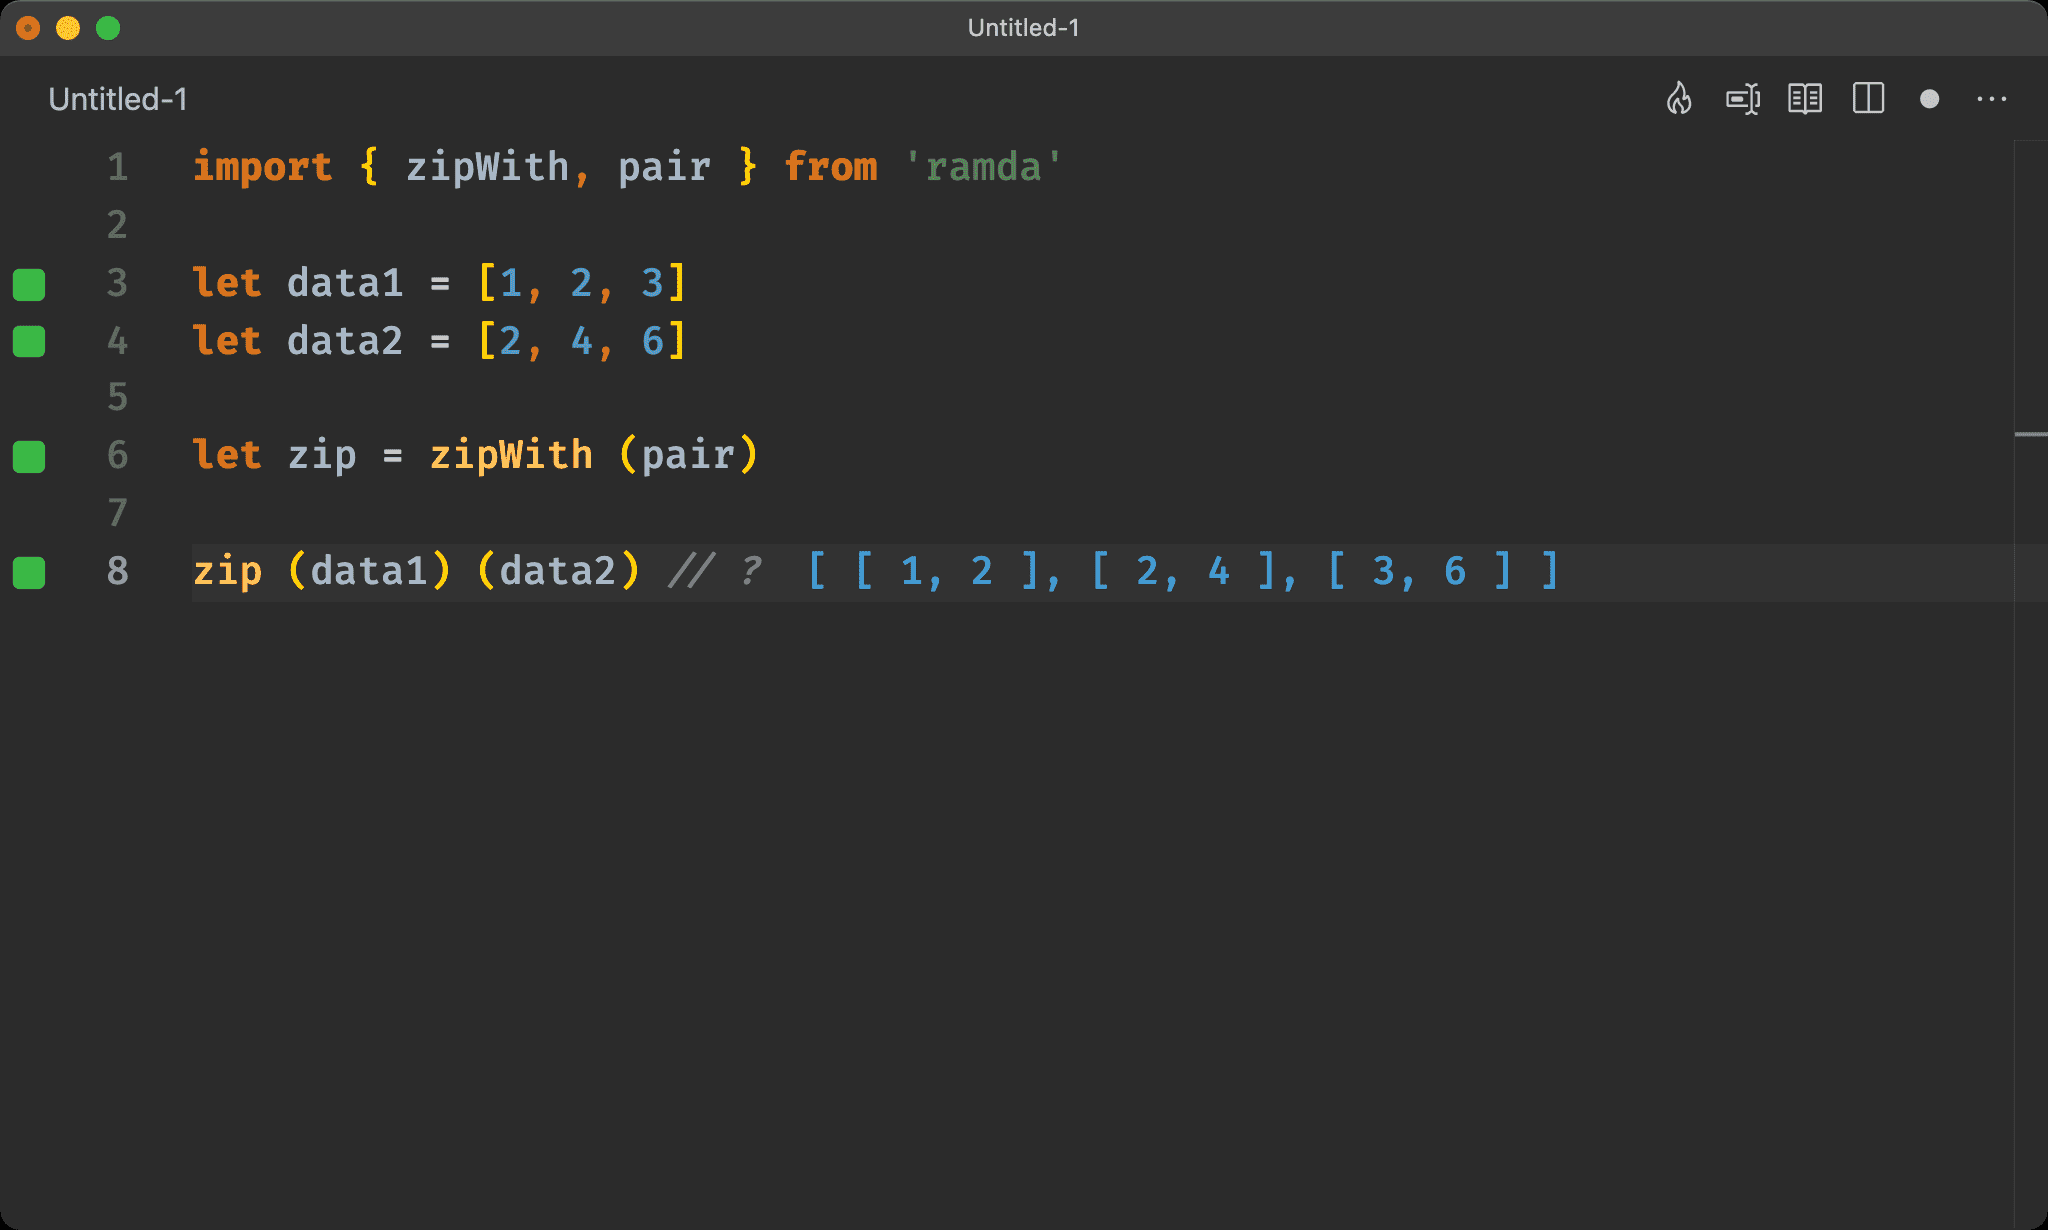Click the 'data1' variable declaration on line 3

pyautogui.click(x=345, y=283)
